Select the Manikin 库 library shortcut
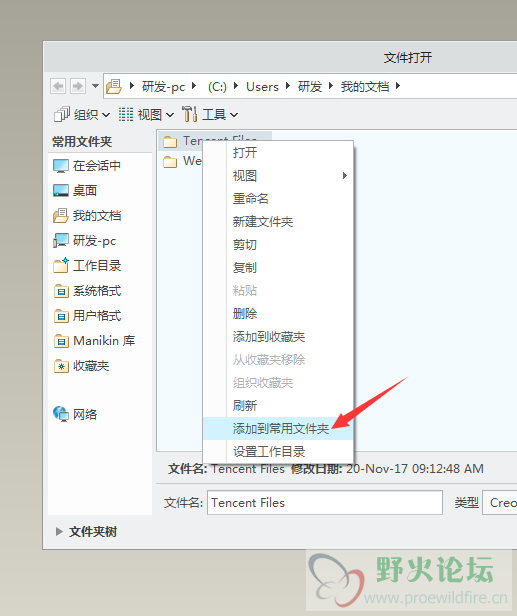 tap(94, 341)
